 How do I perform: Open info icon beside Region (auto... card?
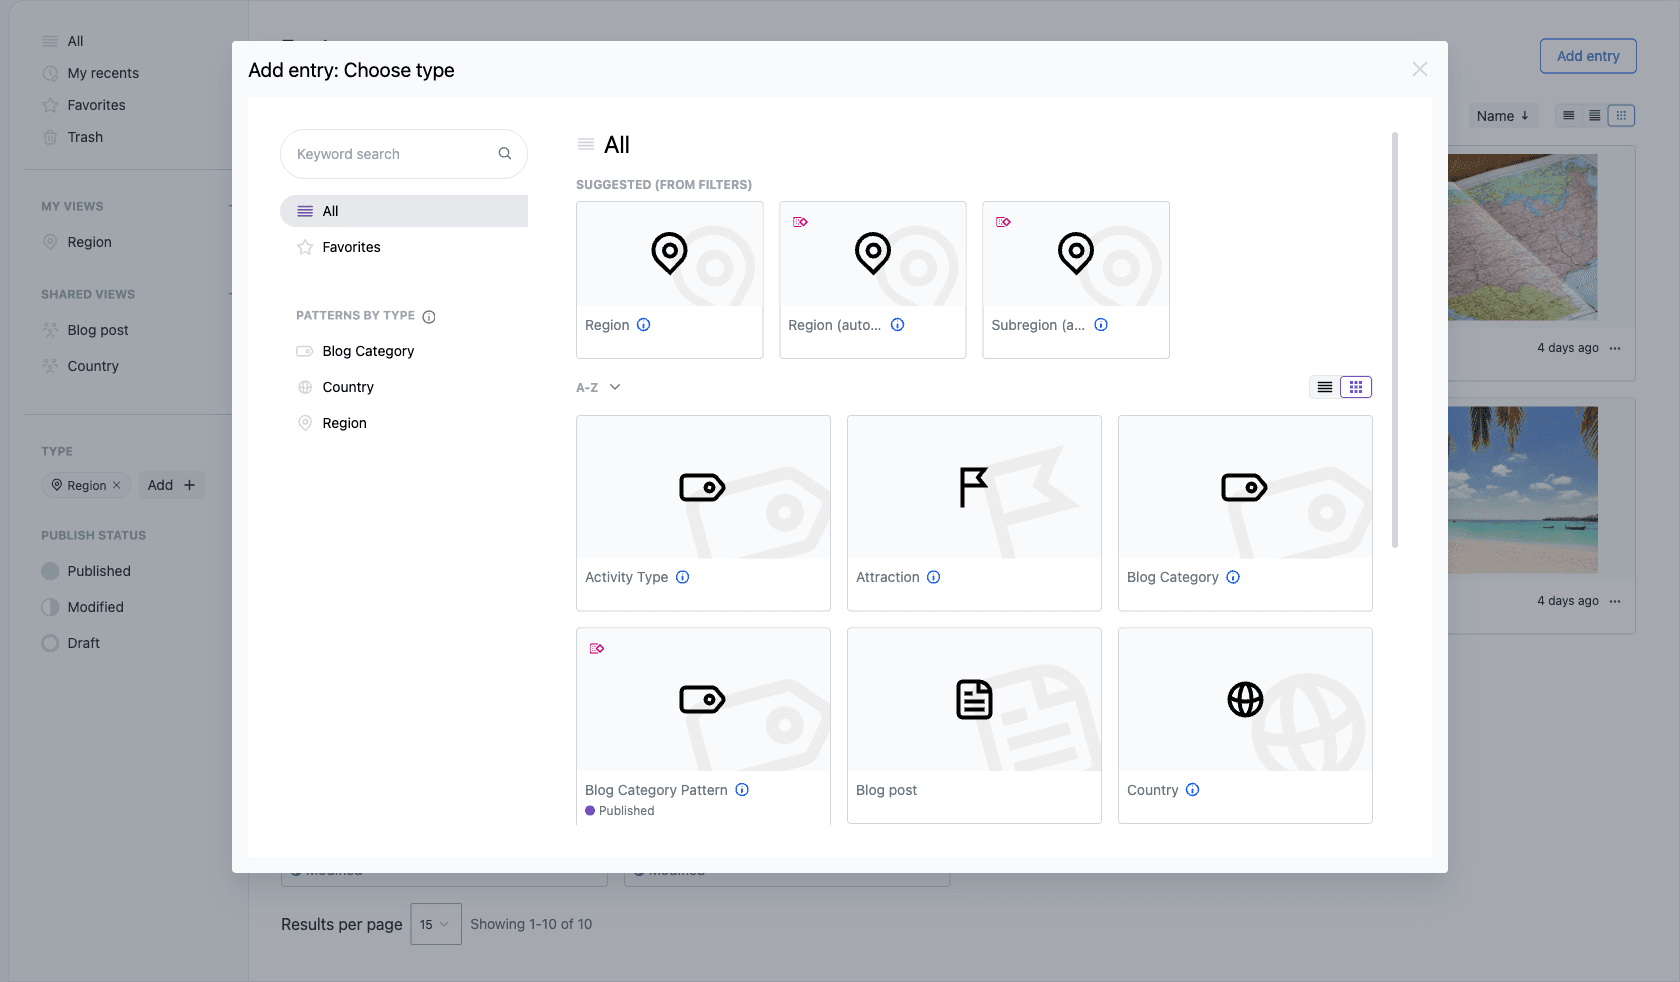point(898,325)
